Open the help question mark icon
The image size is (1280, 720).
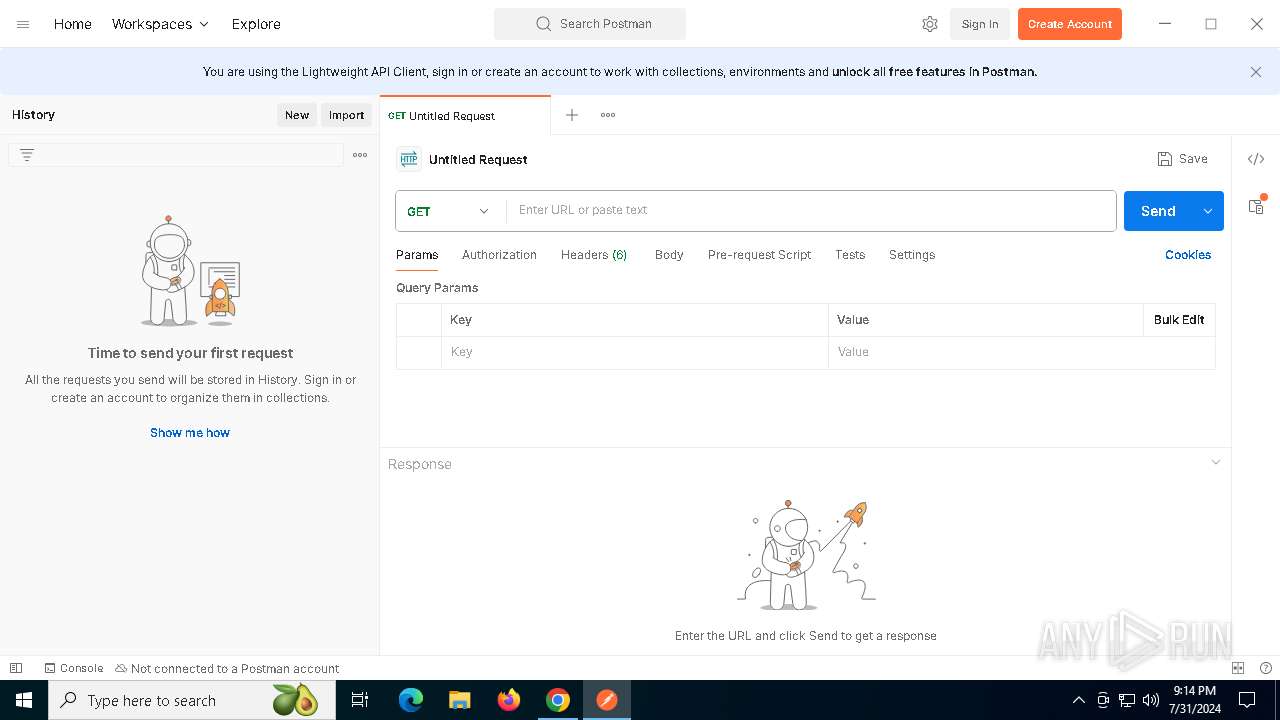point(1266,668)
